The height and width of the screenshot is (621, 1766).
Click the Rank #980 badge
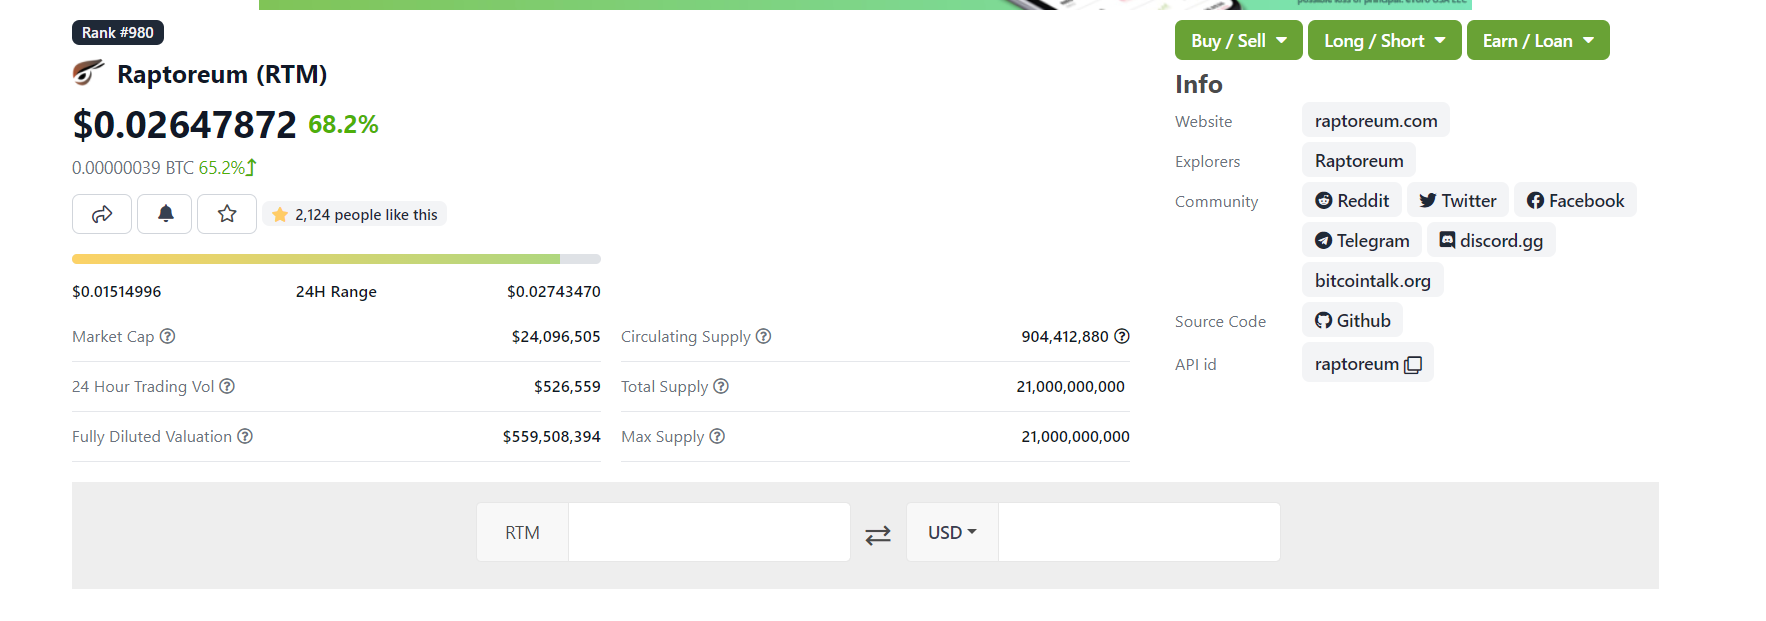pos(118,32)
